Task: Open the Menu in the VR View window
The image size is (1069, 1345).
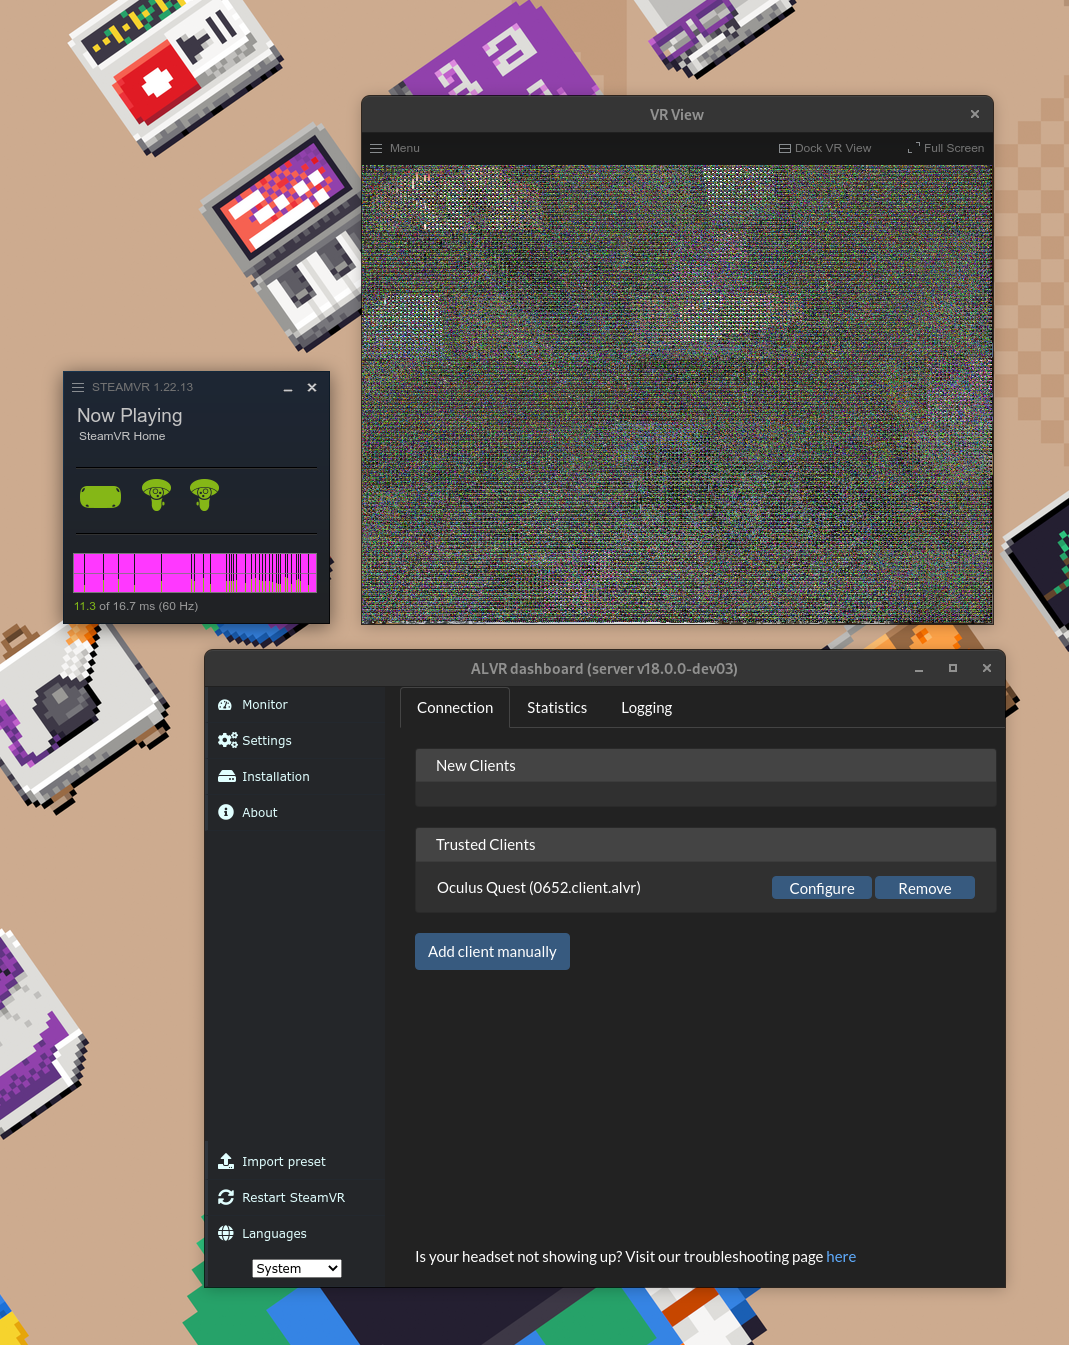Action: click(x=395, y=148)
